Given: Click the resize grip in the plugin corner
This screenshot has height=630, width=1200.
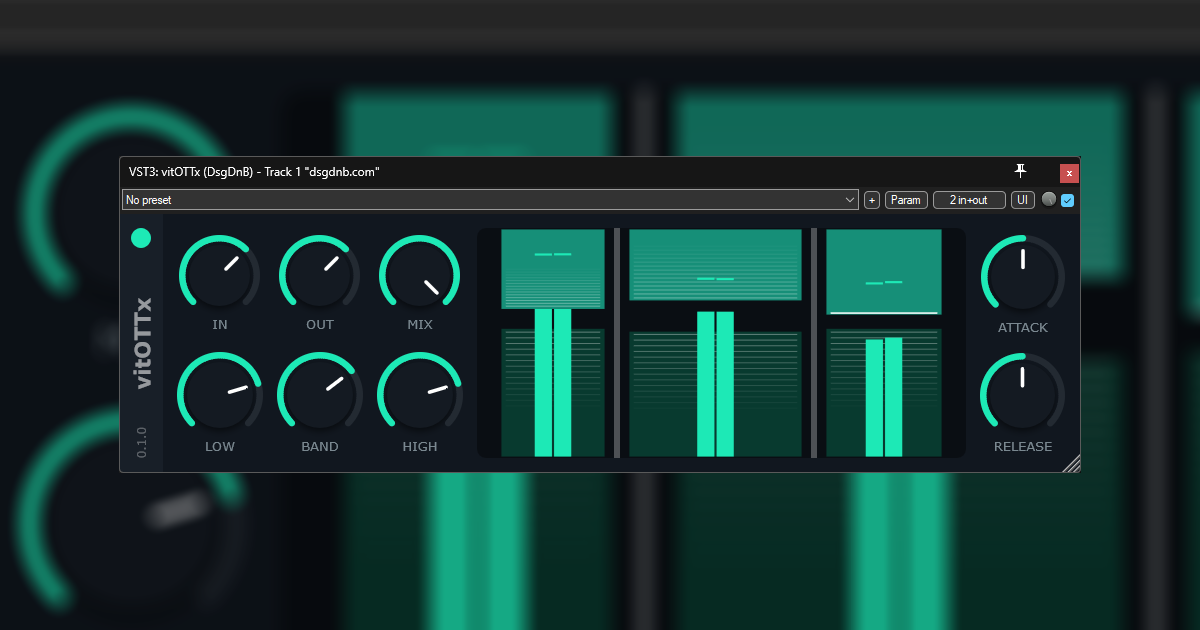Looking at the screenshot, I should 1071,462.
